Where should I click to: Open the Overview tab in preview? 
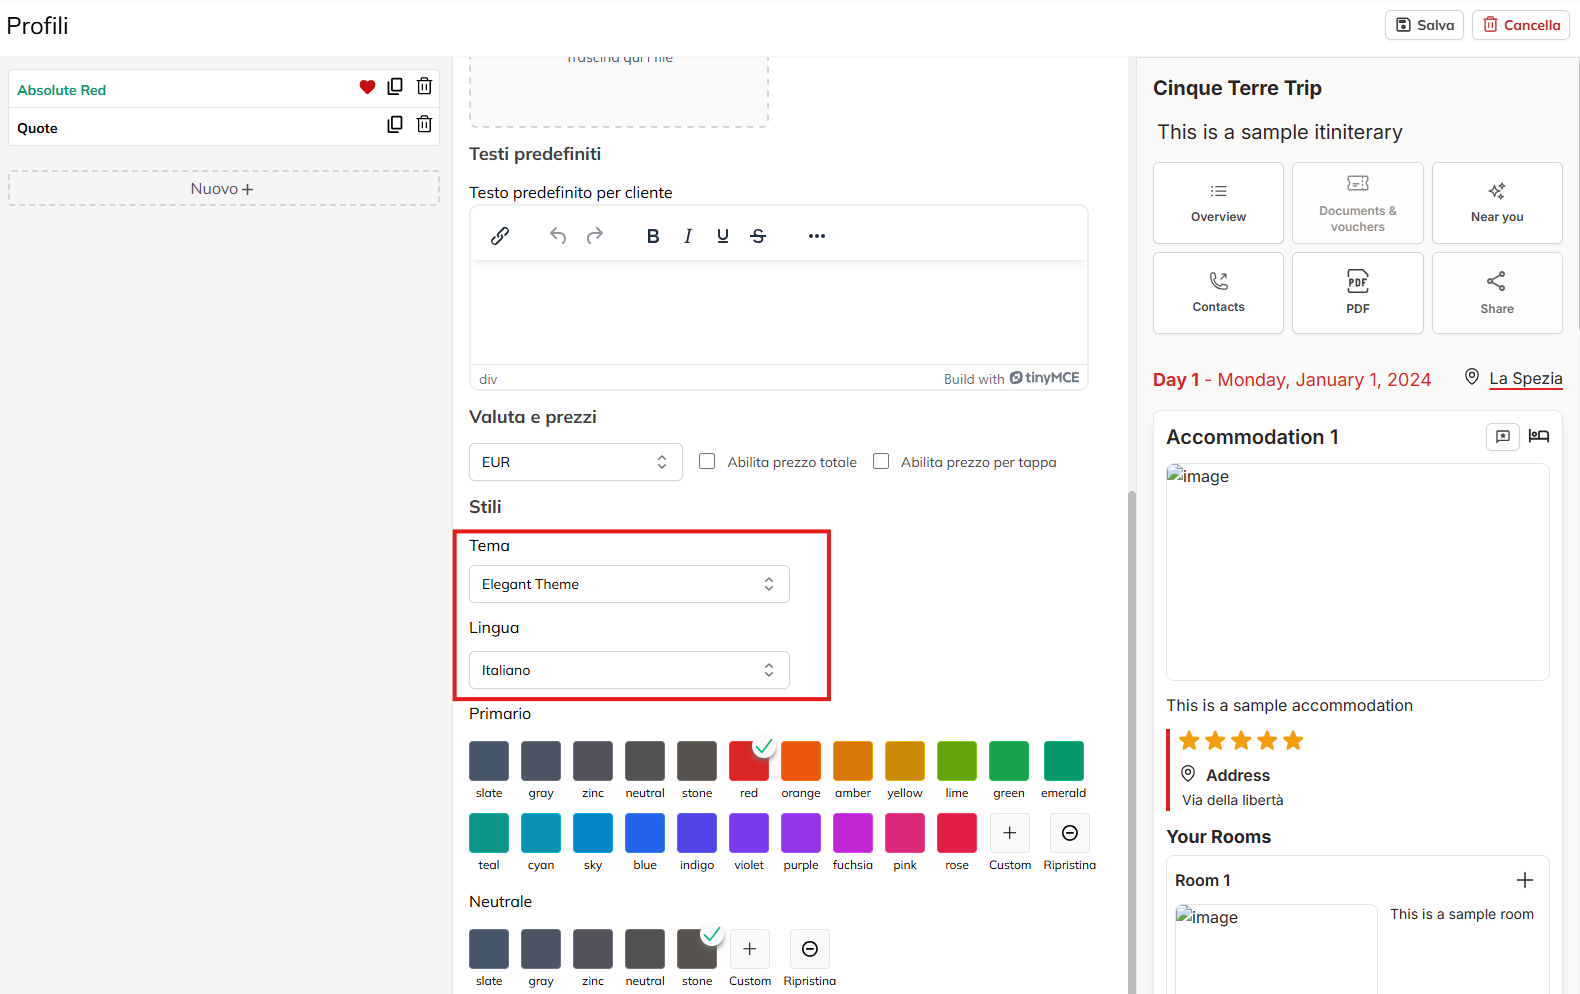coord(1218,203)
